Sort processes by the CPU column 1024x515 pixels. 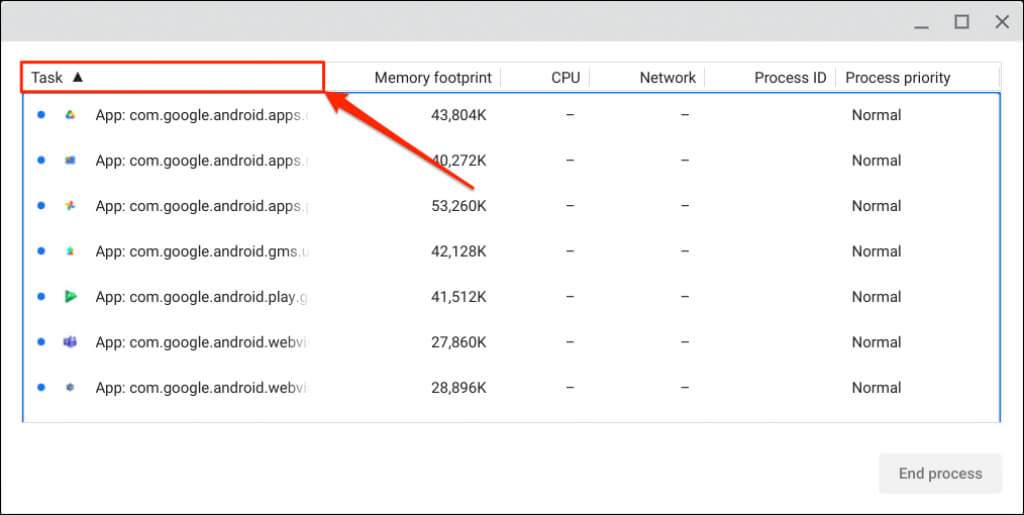(x=565, y=77)
